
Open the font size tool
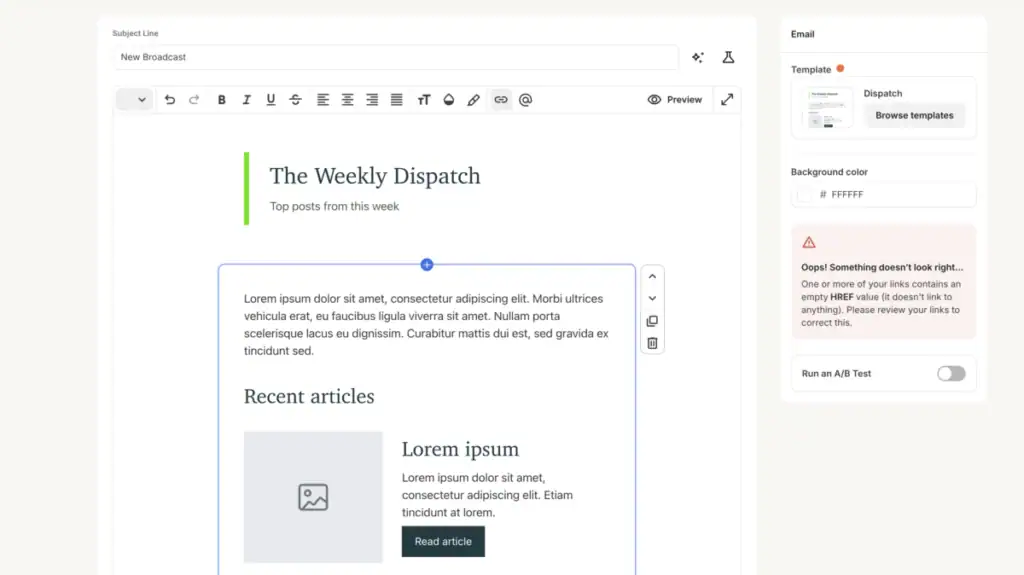tap(424, 100)
